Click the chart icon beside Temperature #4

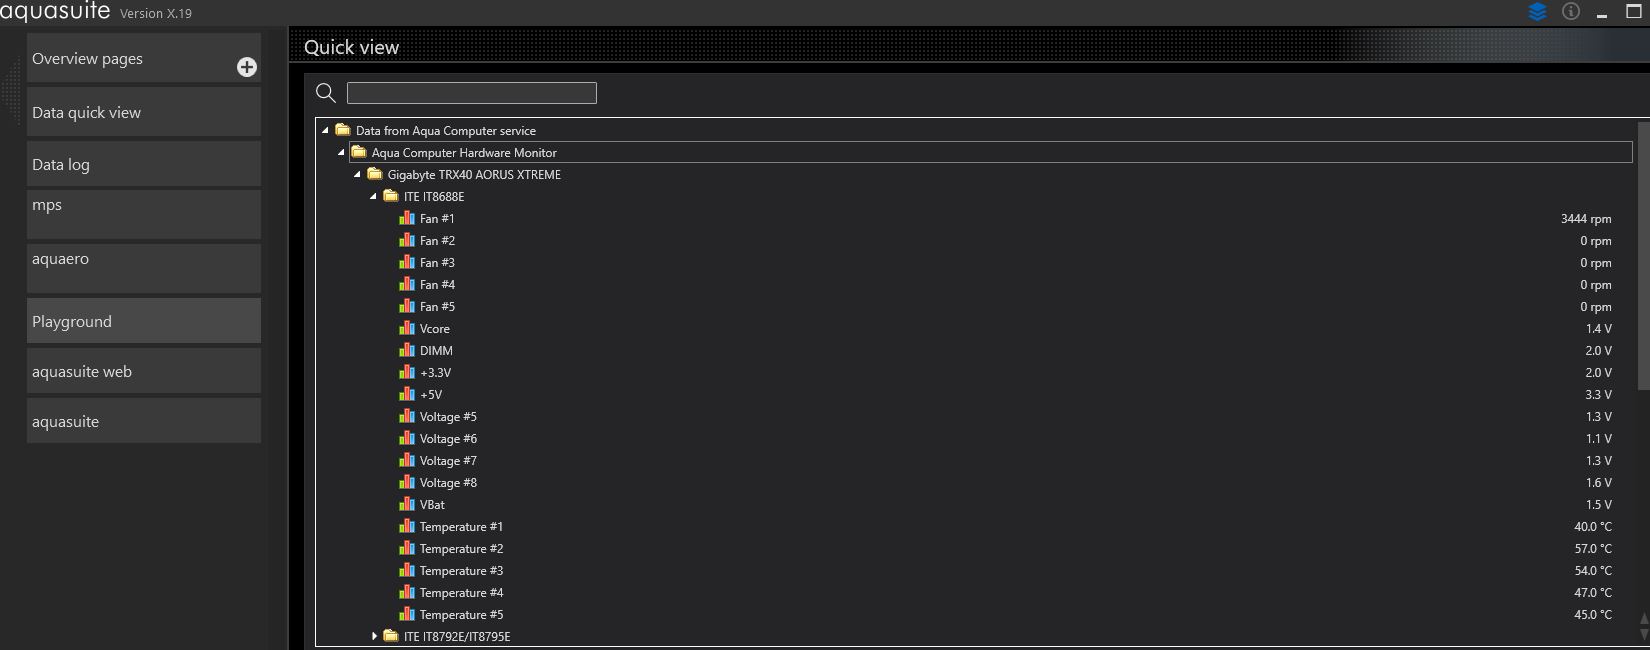click(x=407, y=592)
